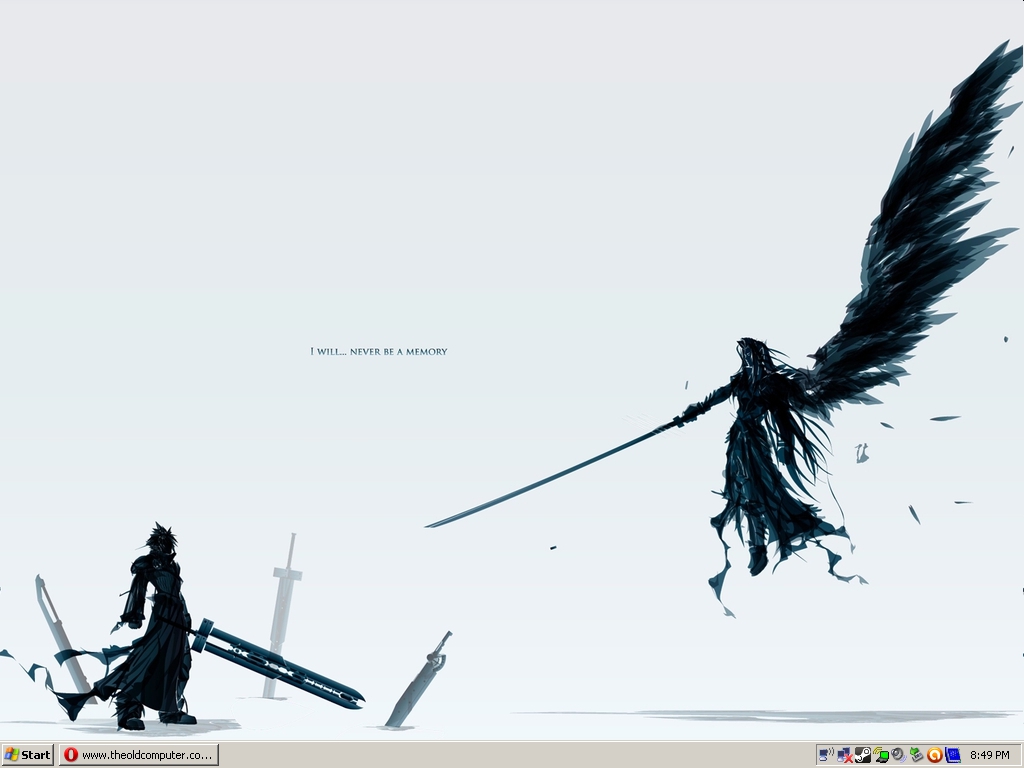1024x768 pixels.
Task: Click the pale upright sword stuck in ground
Action: point(283,610)
